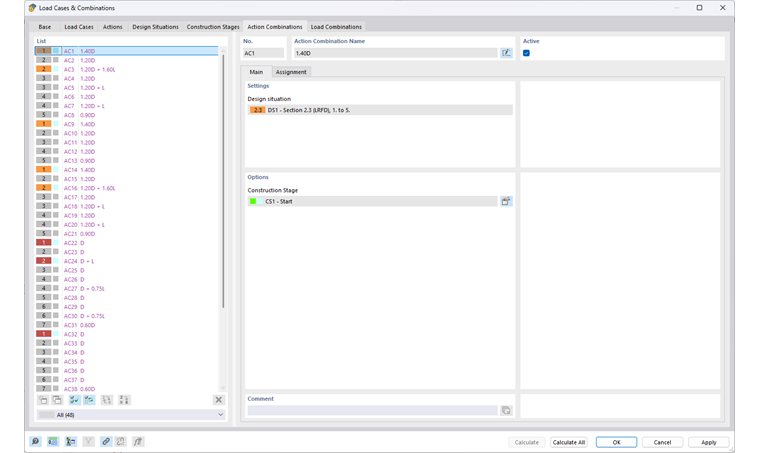Select list row AC30 D + 0.75L

coord(127,316)
